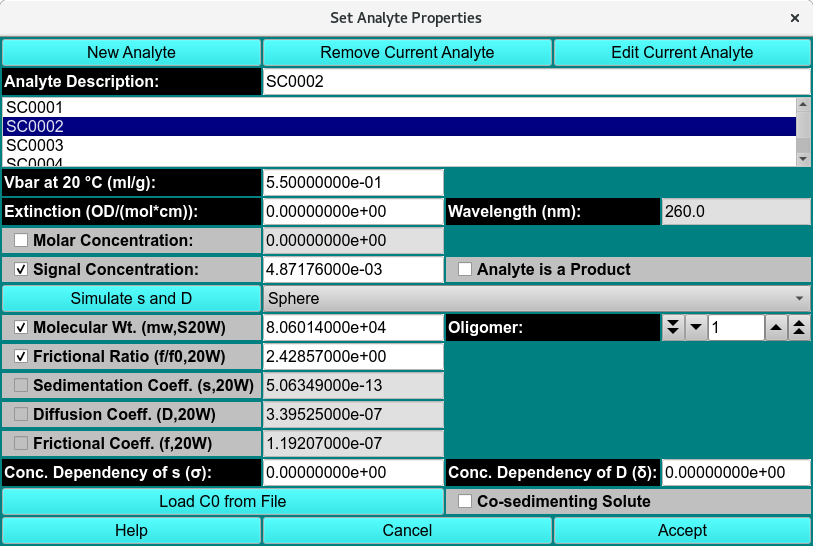The height and width of the screenshot is (546, 813).
Task: Uncheck the Frictional Ratio checkbox
Action: click(21, 357)
